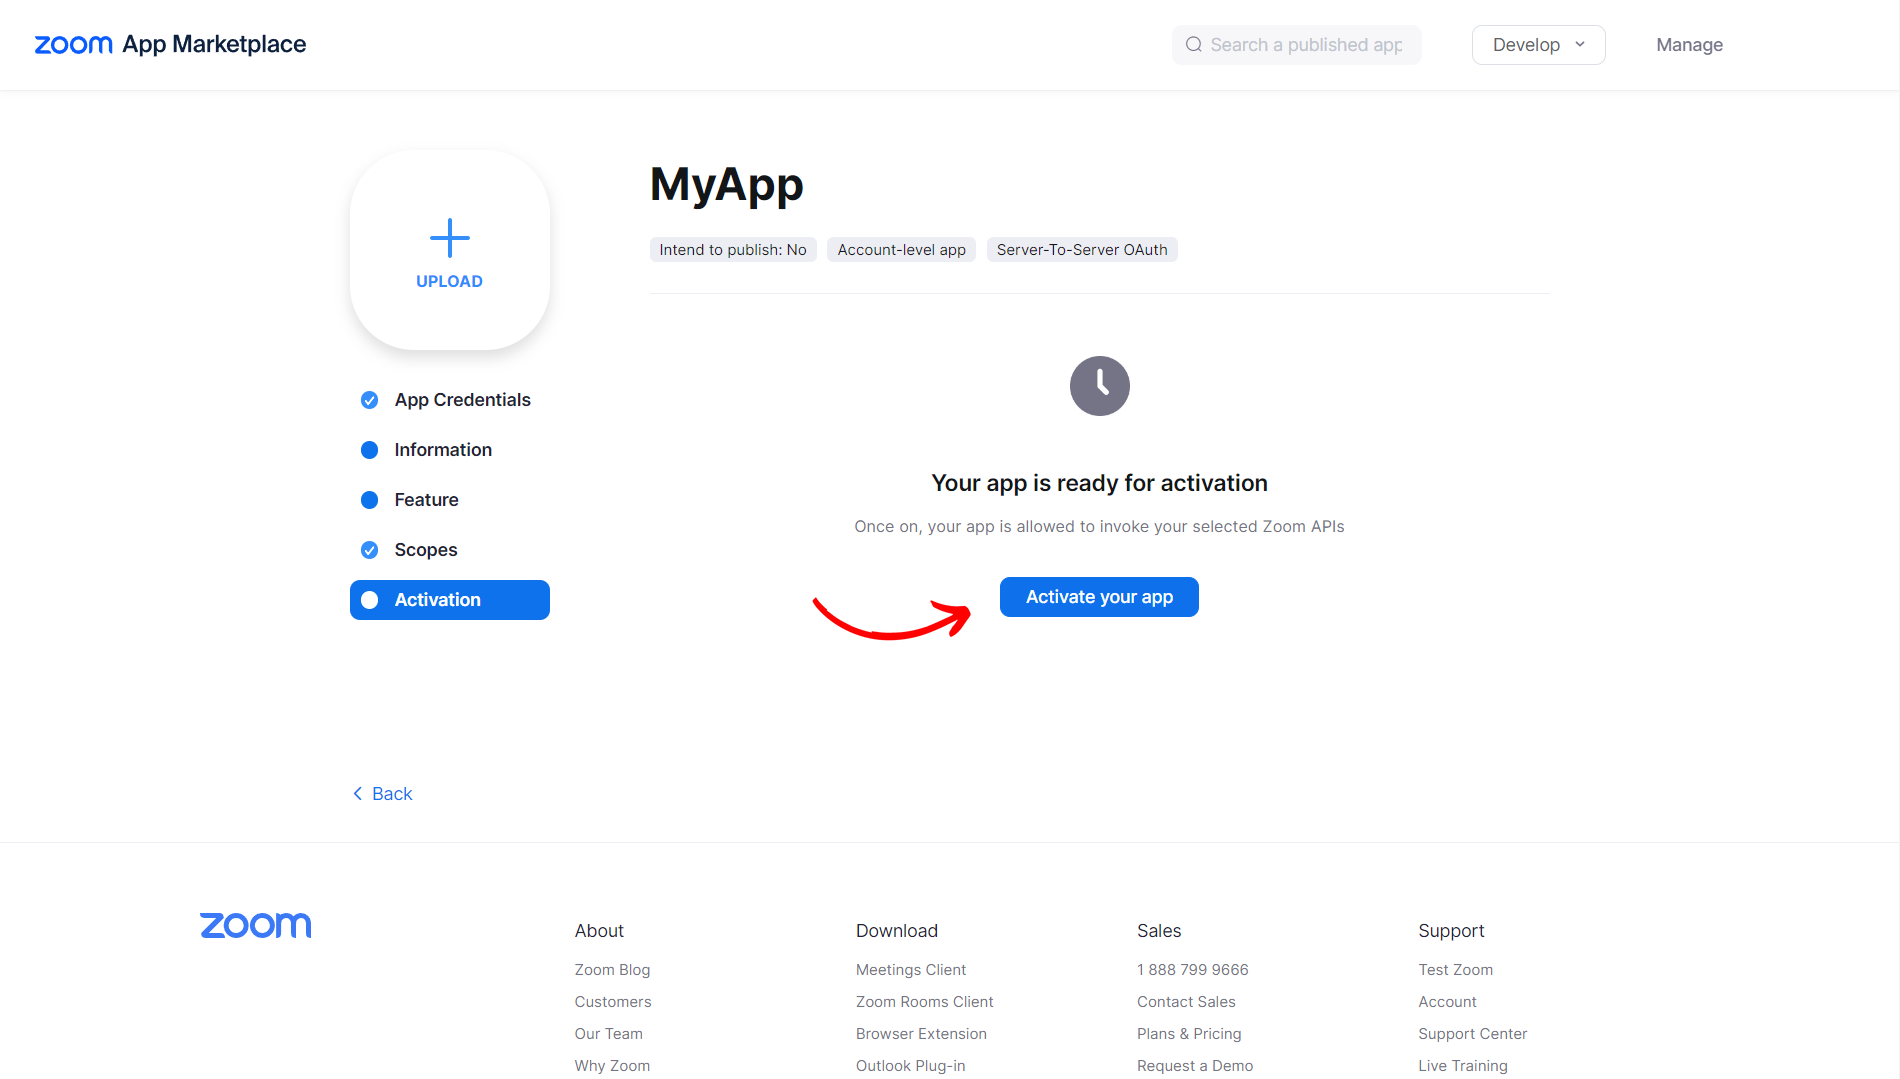Open the Develop dropdown menu
The height and width of the screenshot is (1079, 1900).
(x=1538, y=45)
